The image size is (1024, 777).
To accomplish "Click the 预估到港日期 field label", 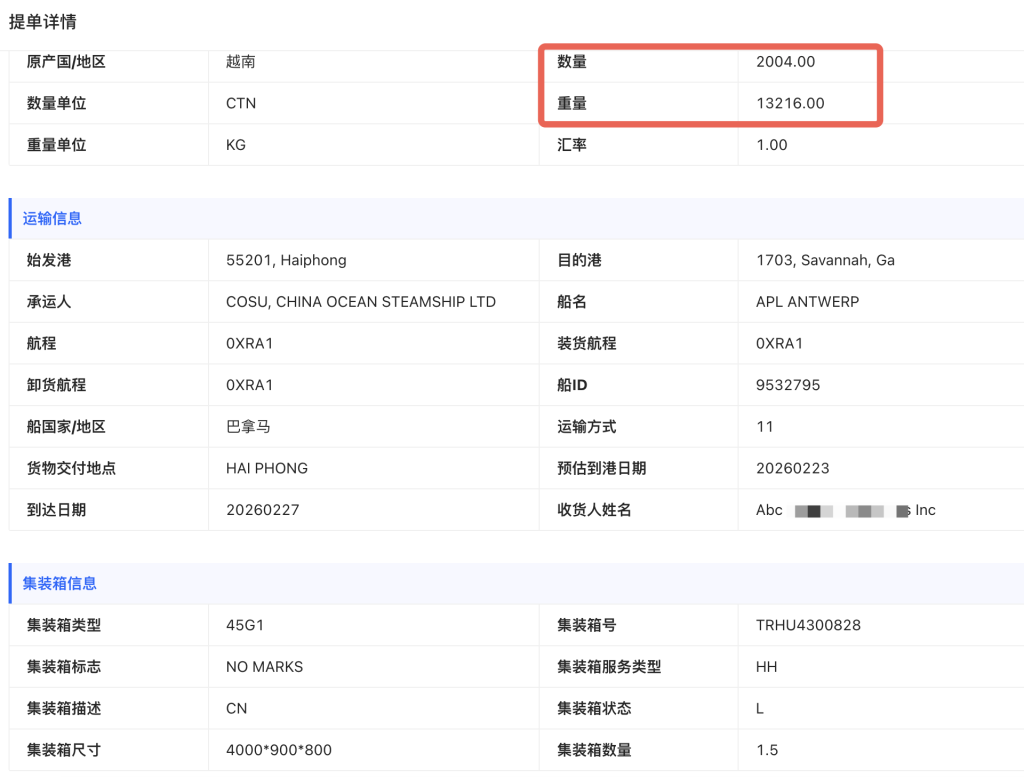I will [601, 468].
